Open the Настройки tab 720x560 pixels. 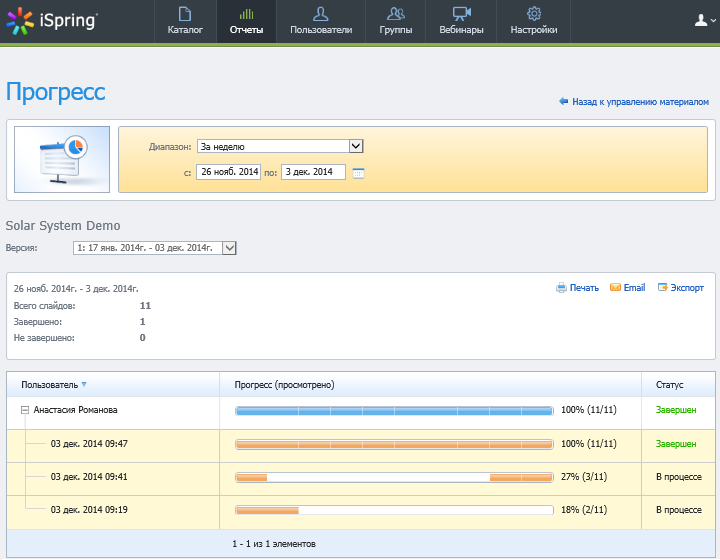[x=534, y=21]
